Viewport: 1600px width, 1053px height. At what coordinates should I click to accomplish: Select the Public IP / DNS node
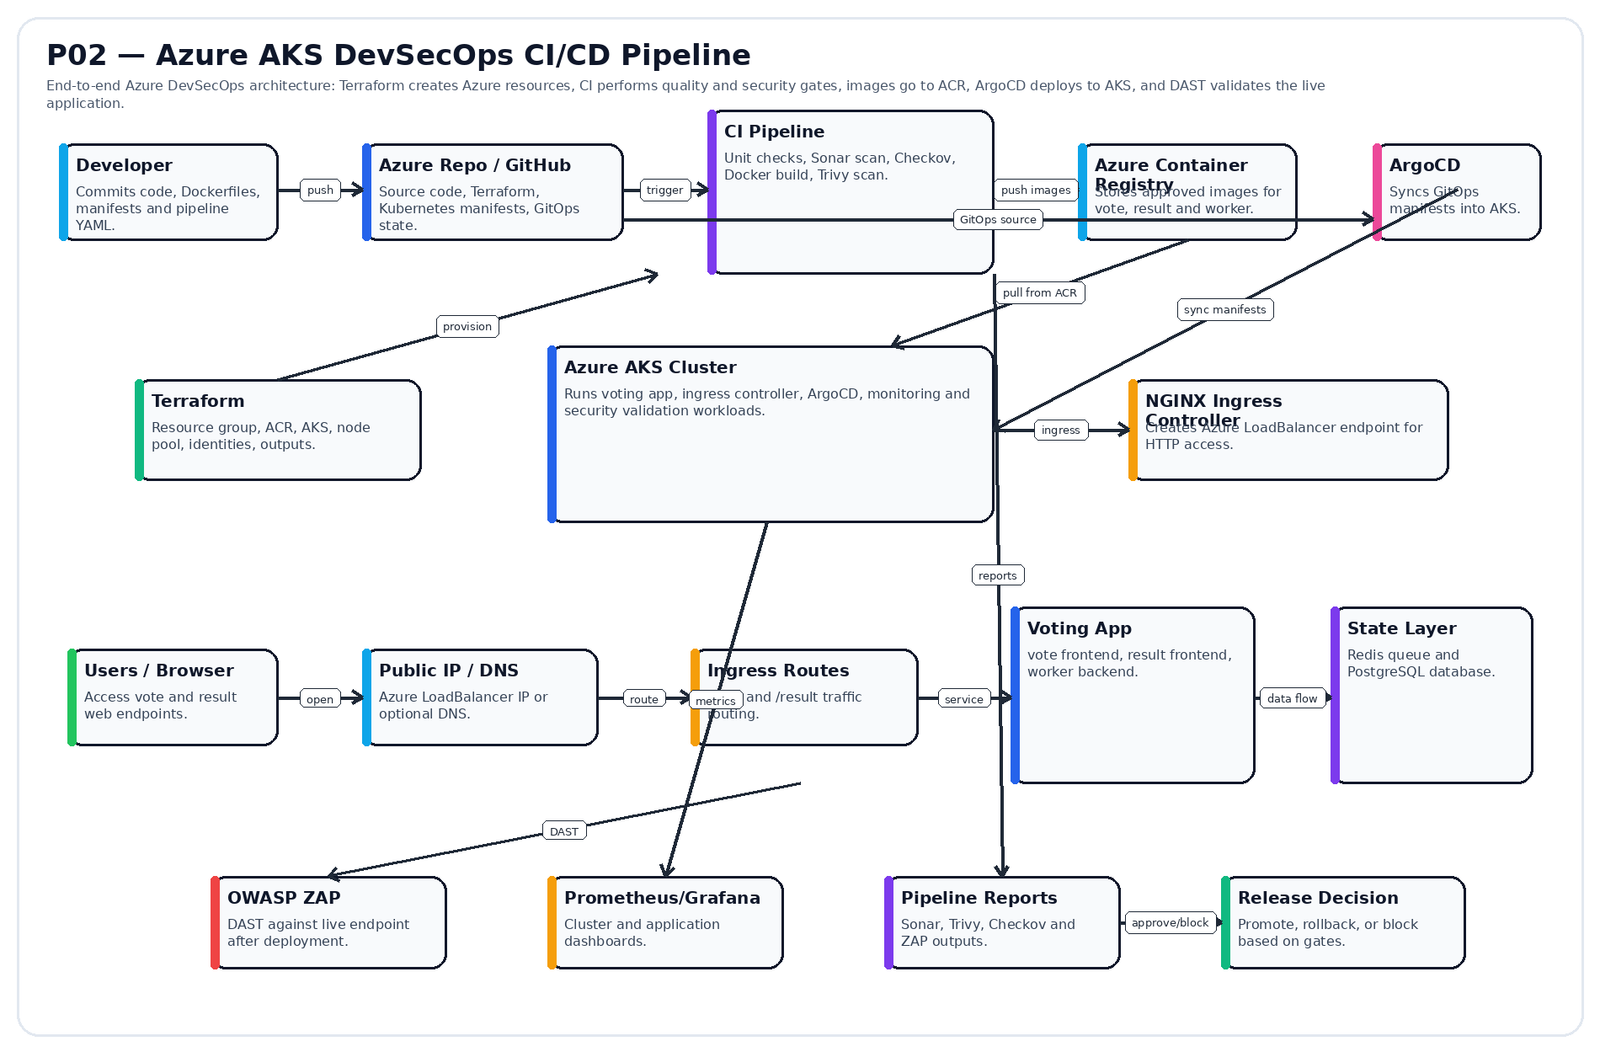click(x=480, y=697)
